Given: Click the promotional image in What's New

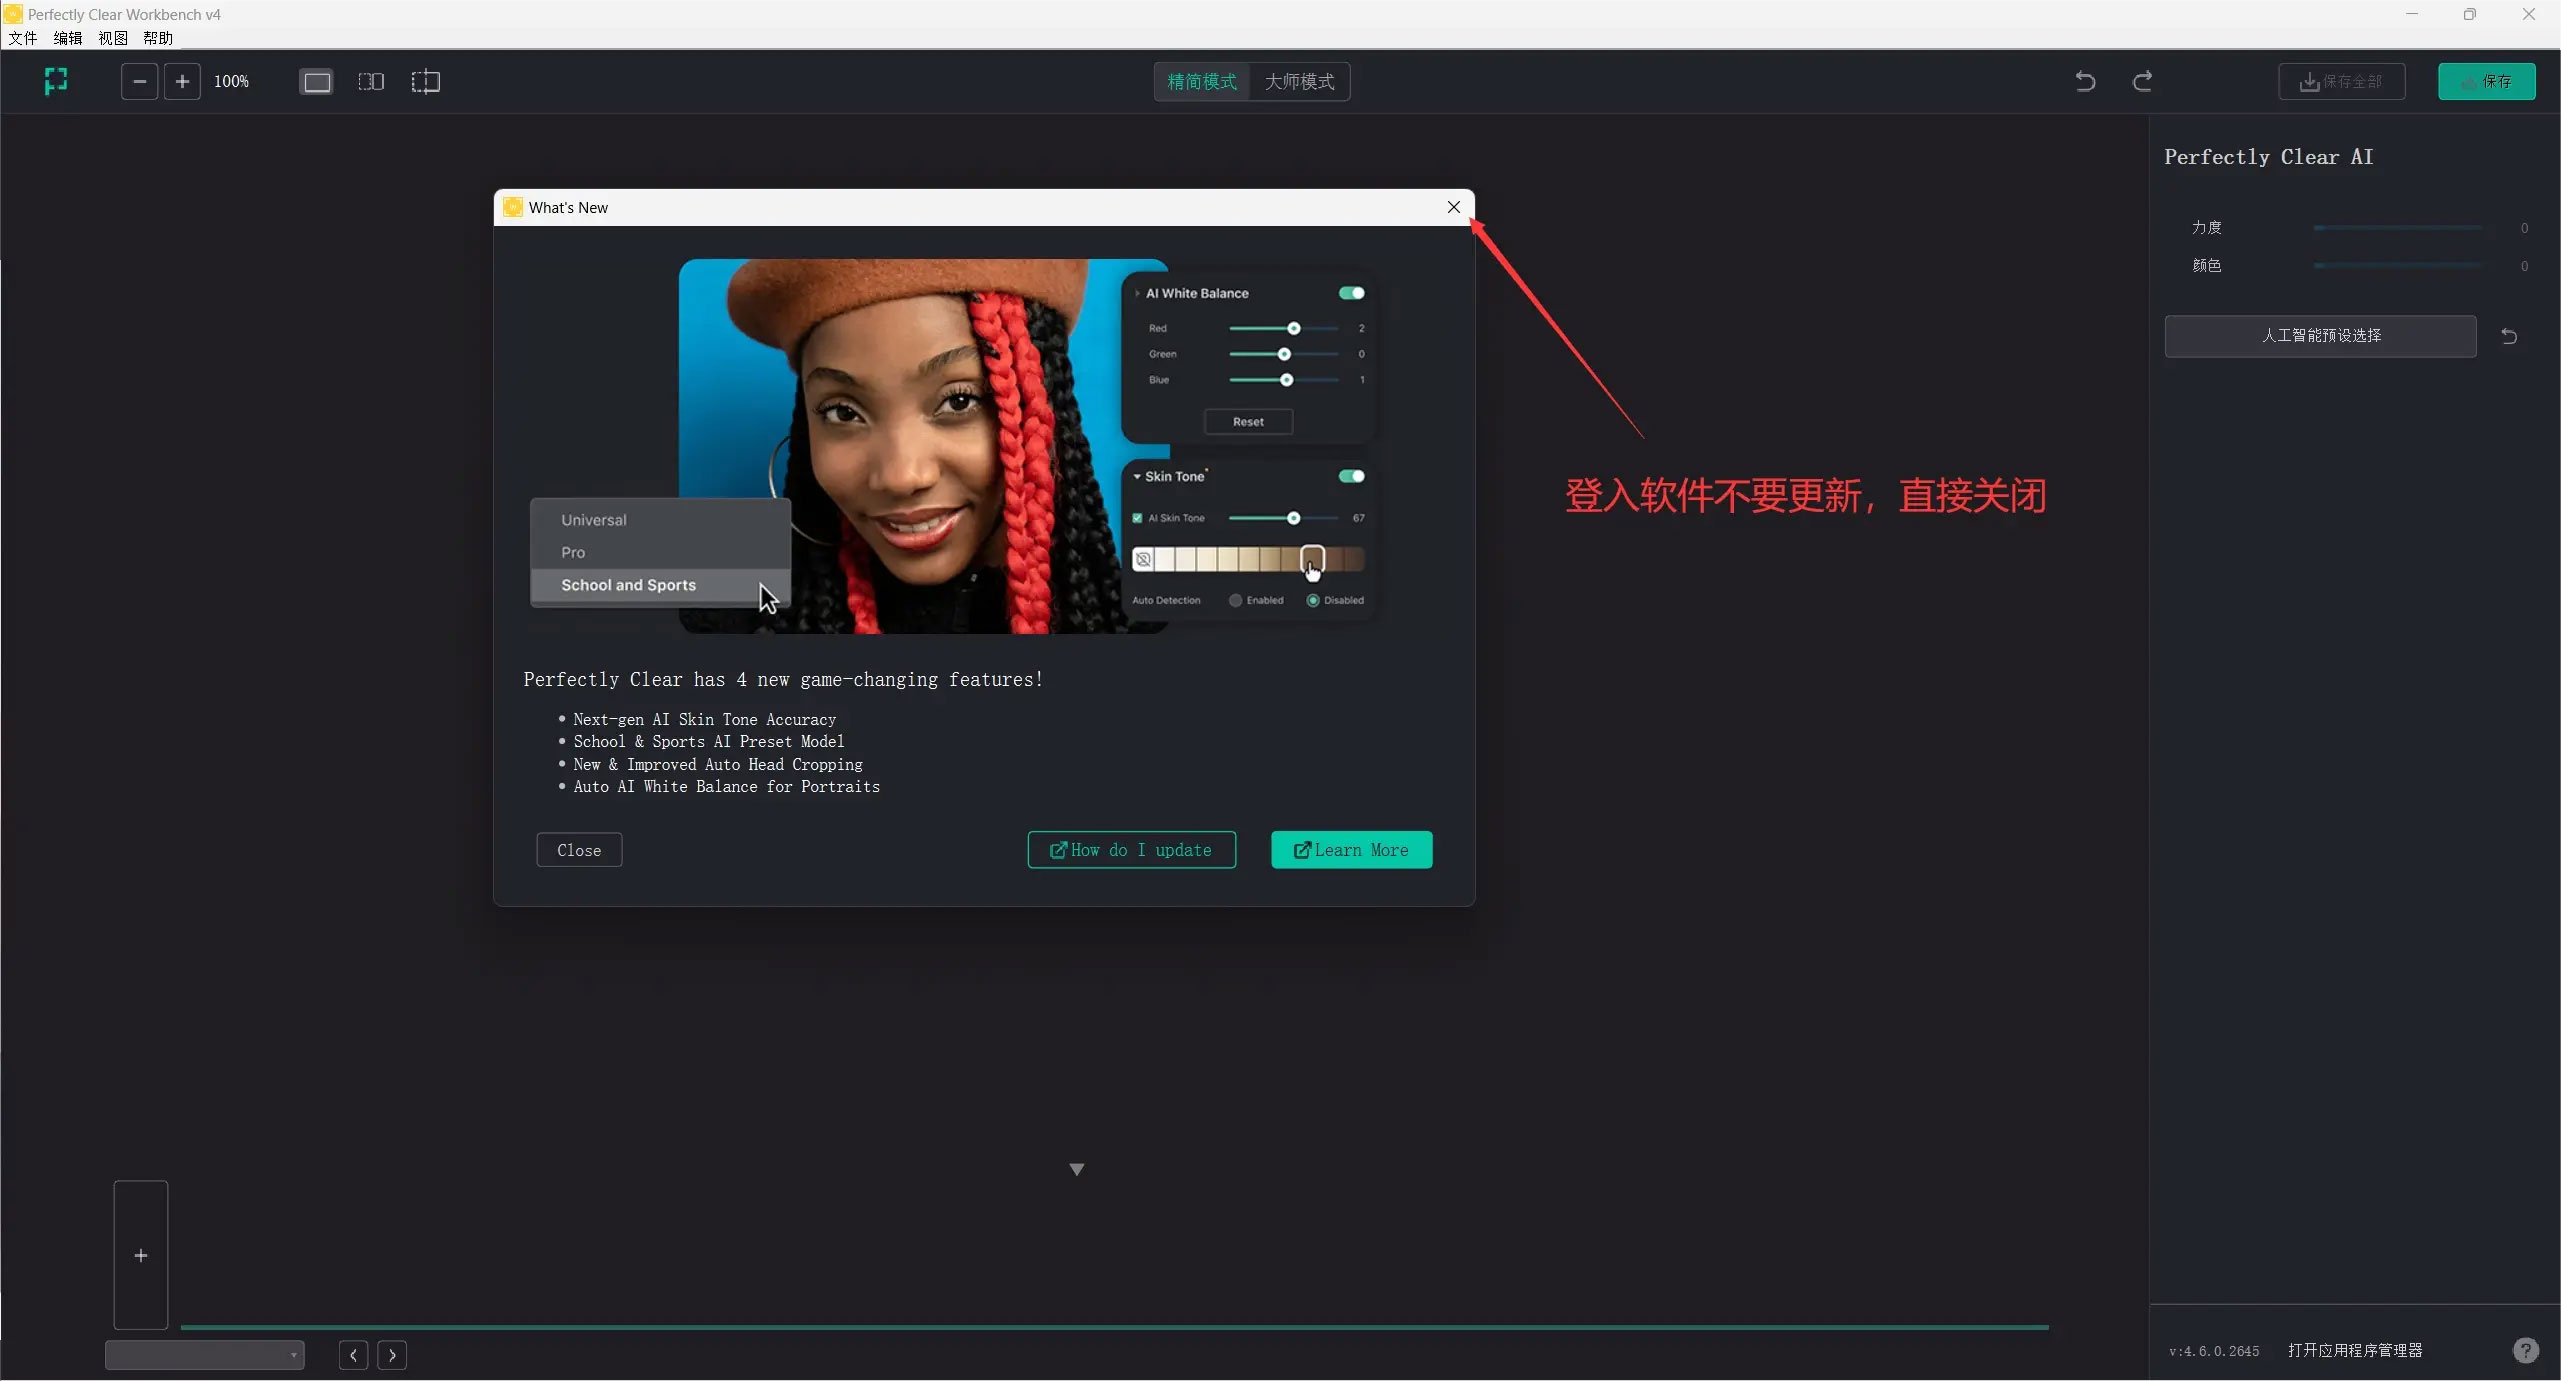Looking at the screenshot, I should tap(953, 446).
